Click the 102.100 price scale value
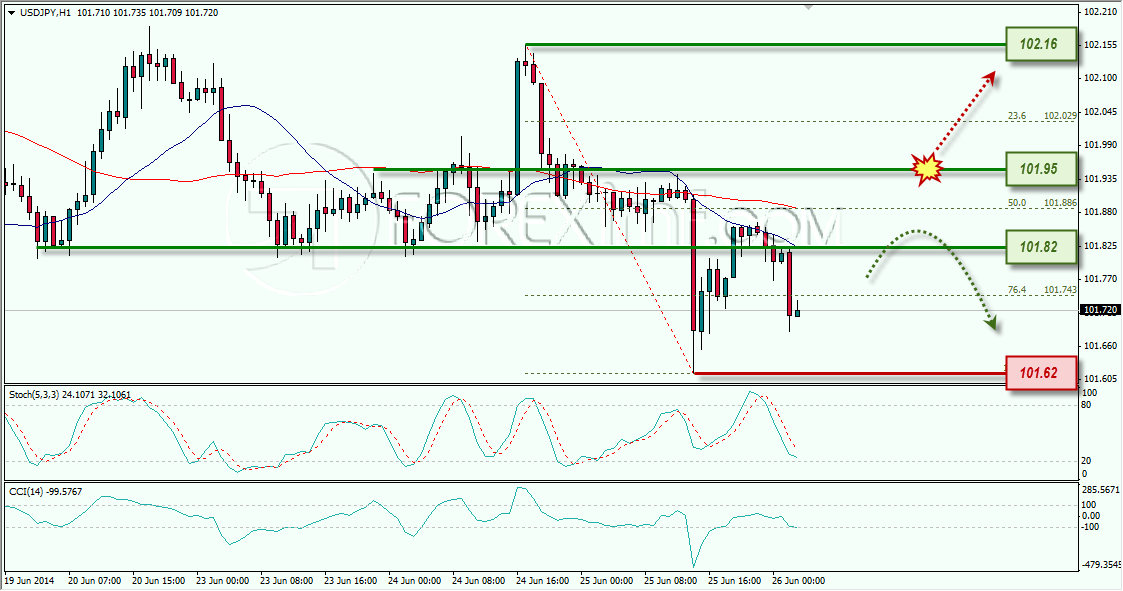Screen dimensions: 1123x591 (x=1101, y=78)
